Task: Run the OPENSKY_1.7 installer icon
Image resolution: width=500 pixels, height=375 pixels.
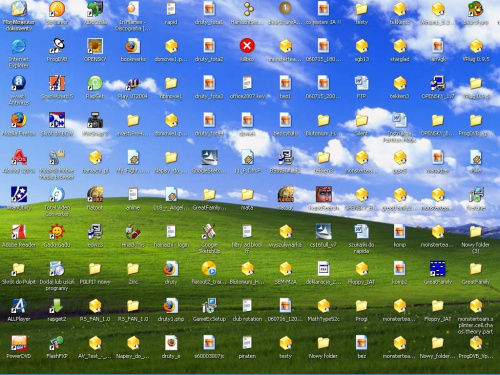Action: pos(438,83)
